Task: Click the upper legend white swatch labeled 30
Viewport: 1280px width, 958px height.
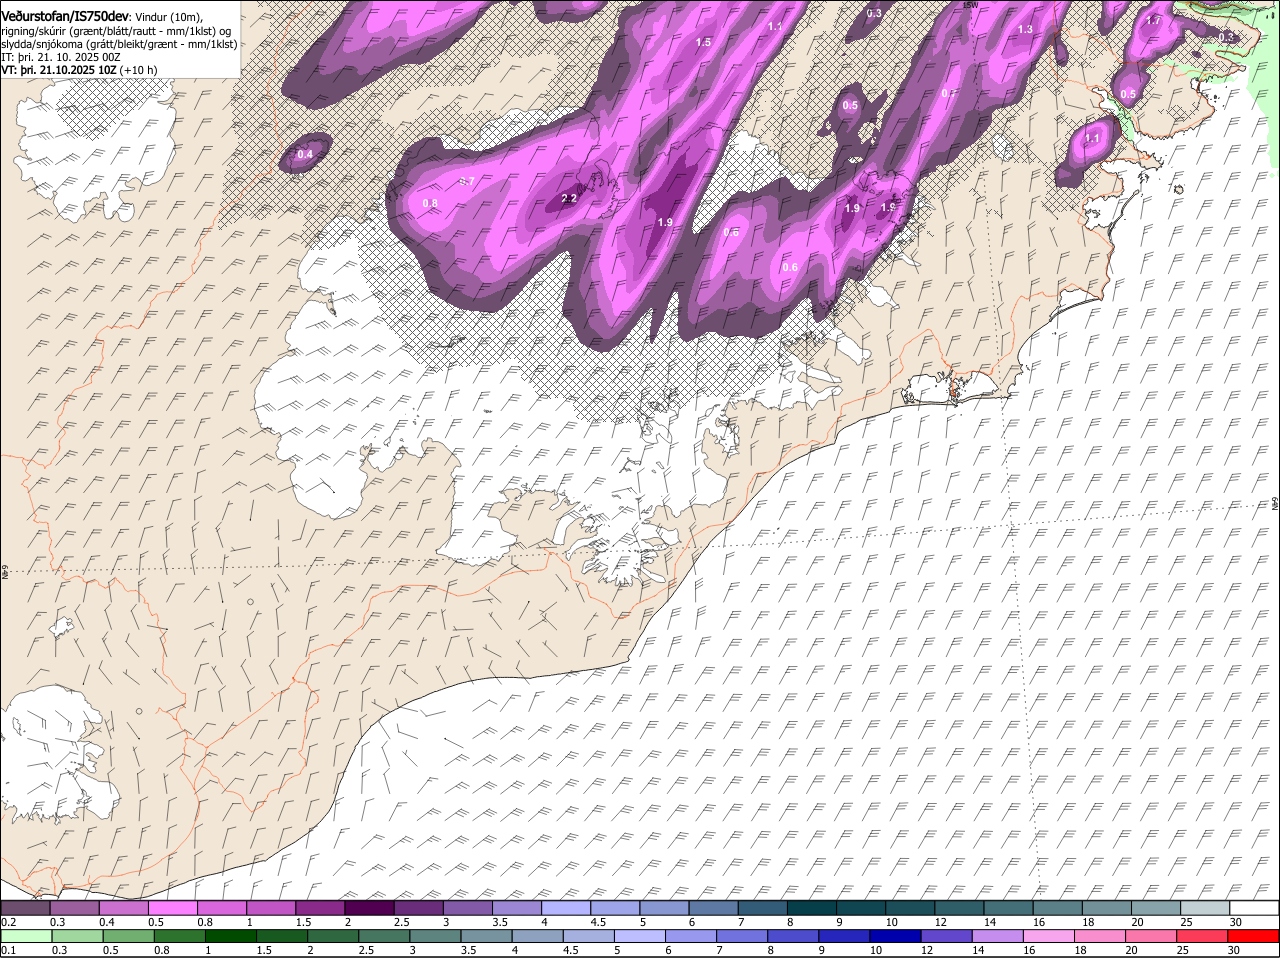Action: click(x=1255, y=908)
